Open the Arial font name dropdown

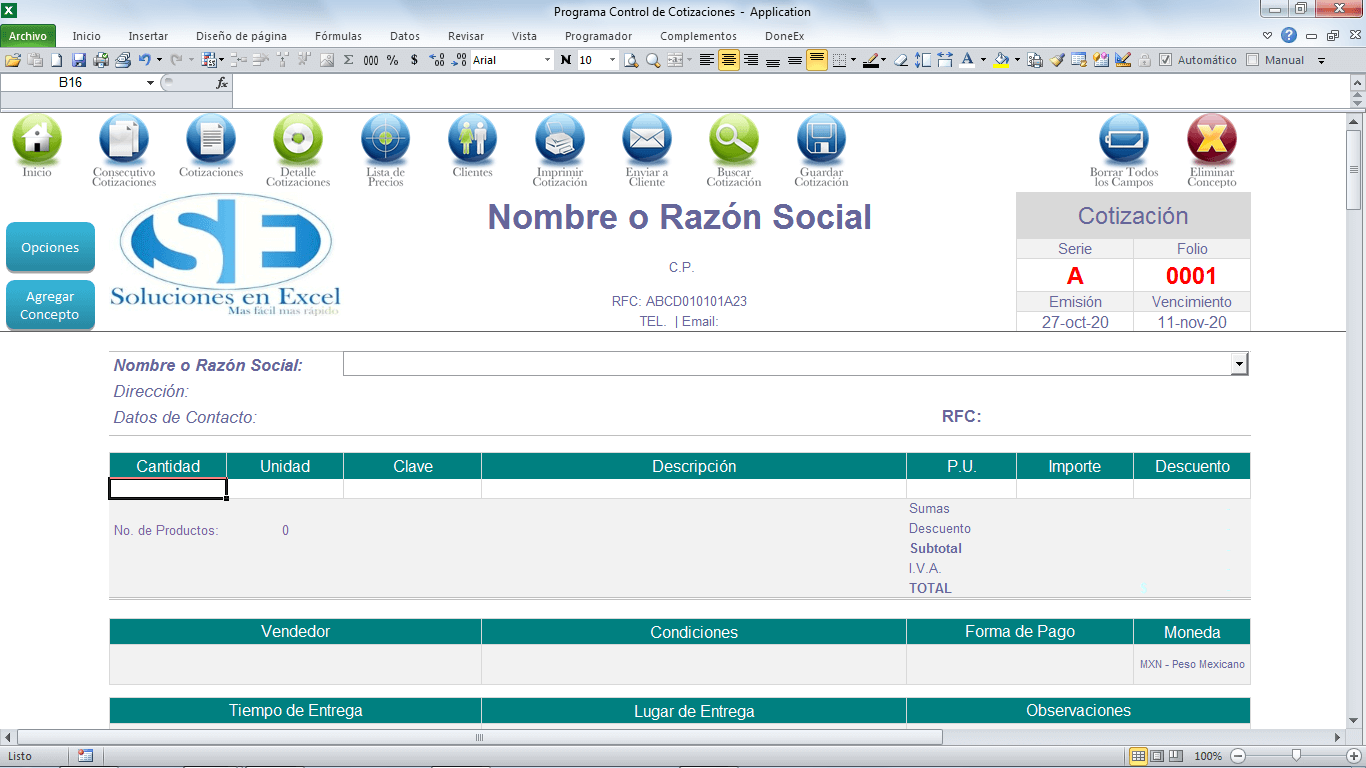(x=547, y=60)
